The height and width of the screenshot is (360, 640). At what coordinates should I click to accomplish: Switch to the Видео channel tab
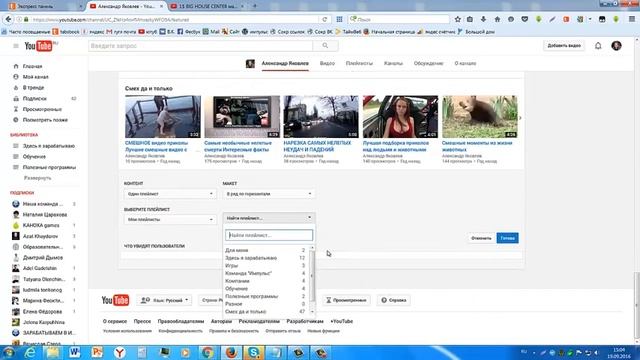(x=327, y=63)
